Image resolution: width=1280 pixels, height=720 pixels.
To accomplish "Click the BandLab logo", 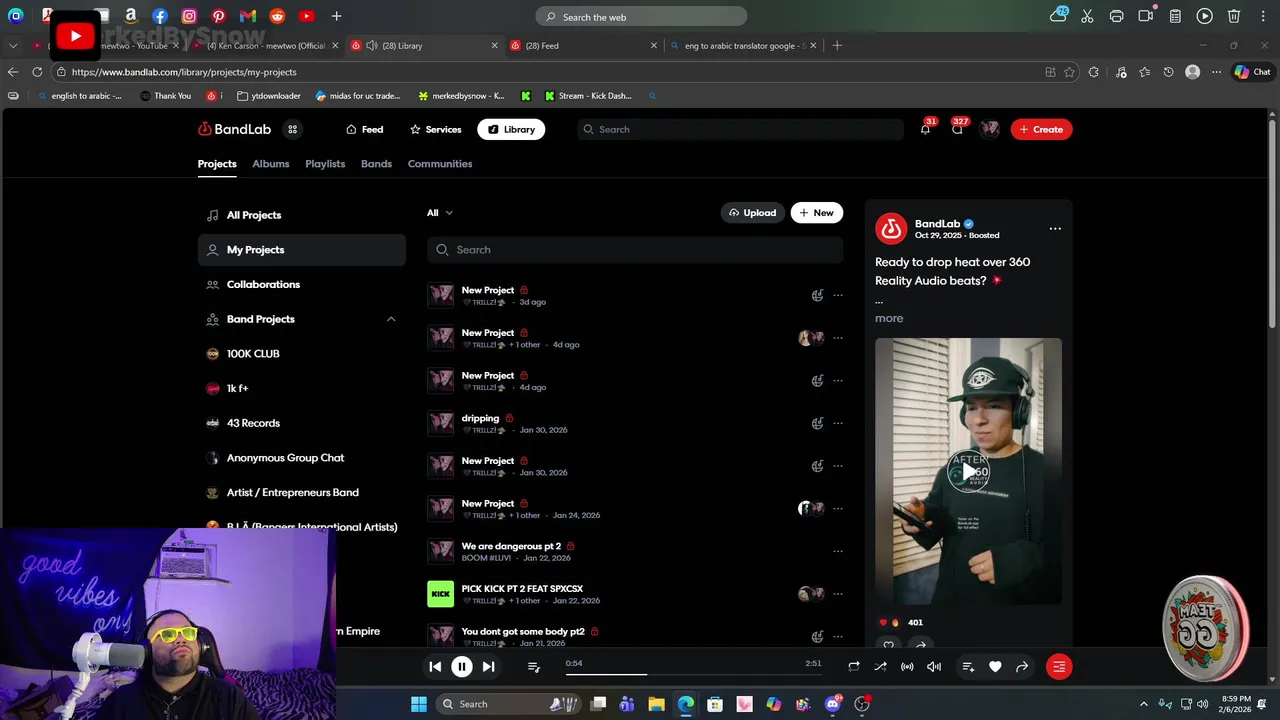I will tap(234, 129).
